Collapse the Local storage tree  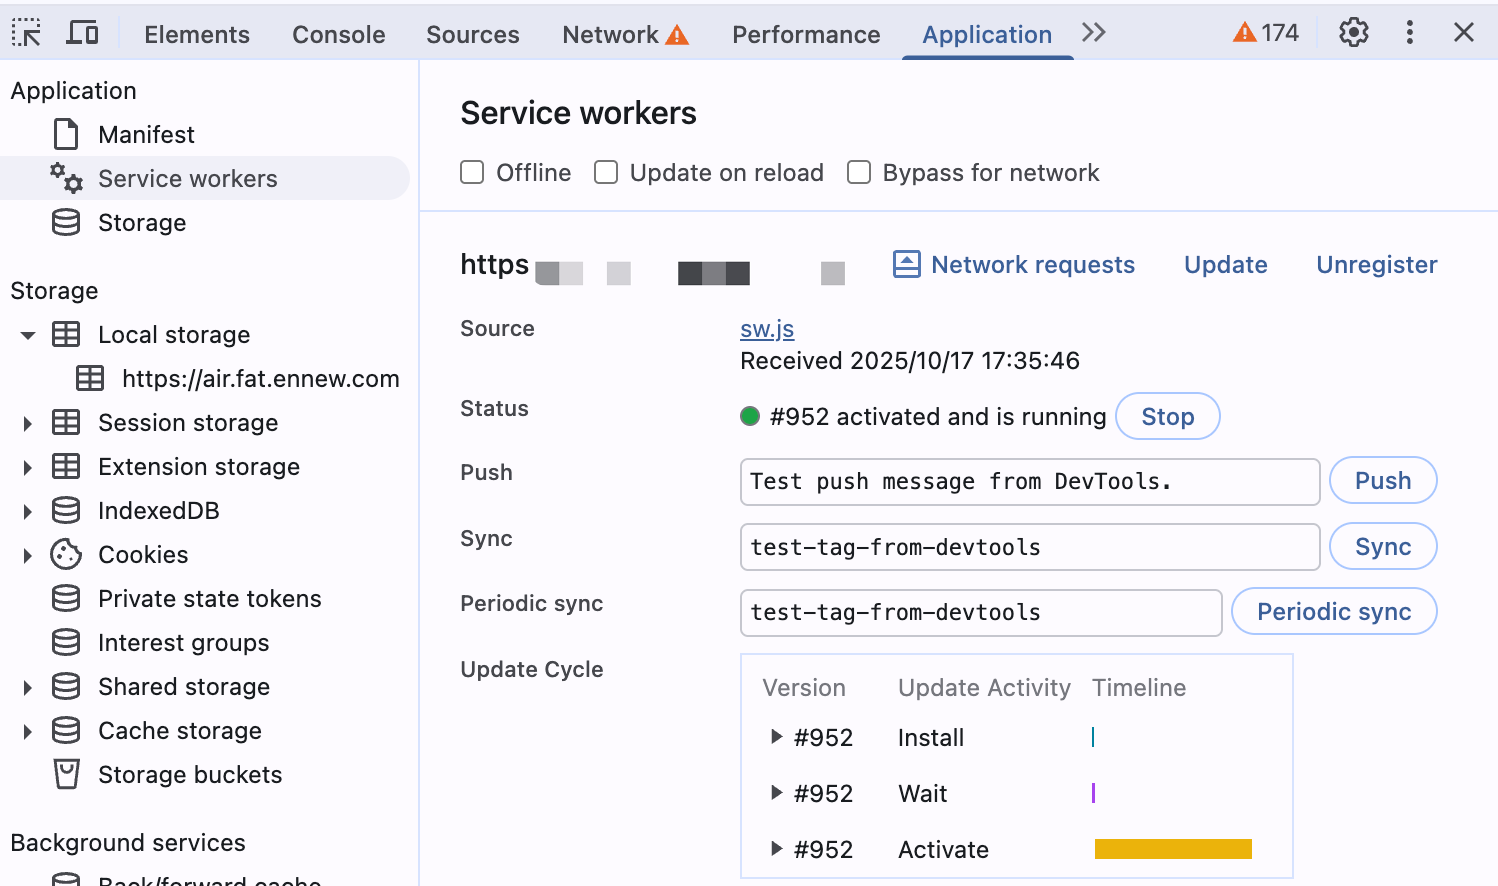coord(28,335)
